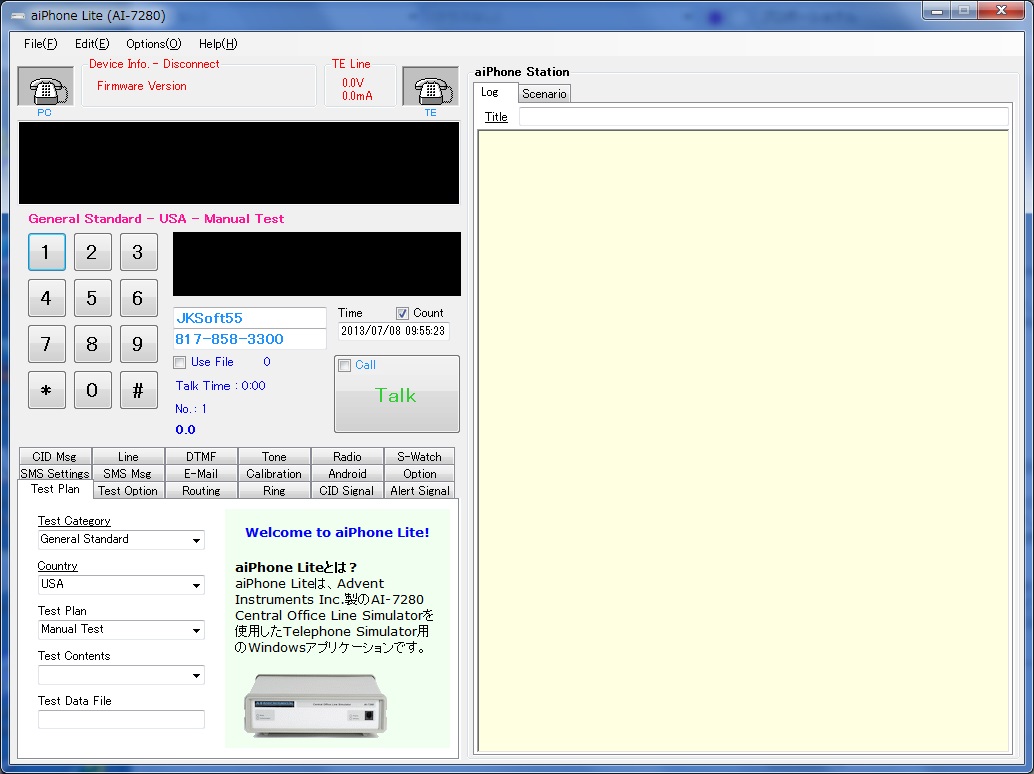Select the Test Plan tab
Image resolution: width=1034 pixels, height=774 pixels.
pyautogui.click(x=55, y=489)
